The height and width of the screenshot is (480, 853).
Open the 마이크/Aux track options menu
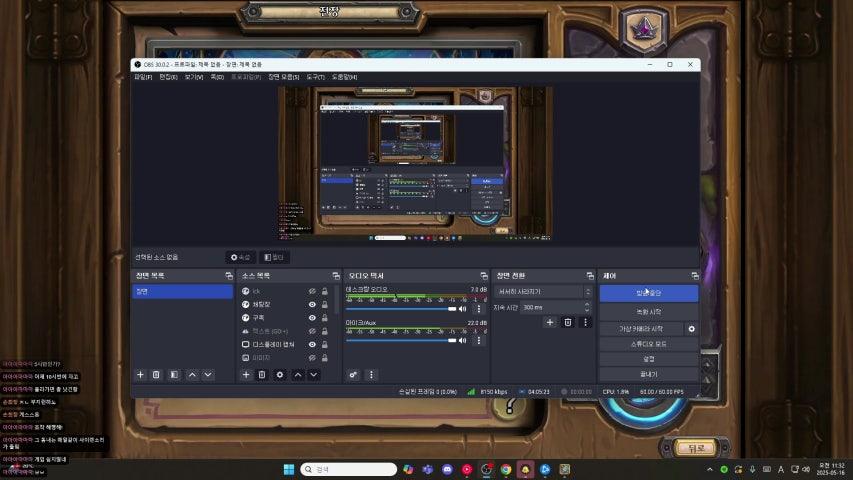coord(479,341)
